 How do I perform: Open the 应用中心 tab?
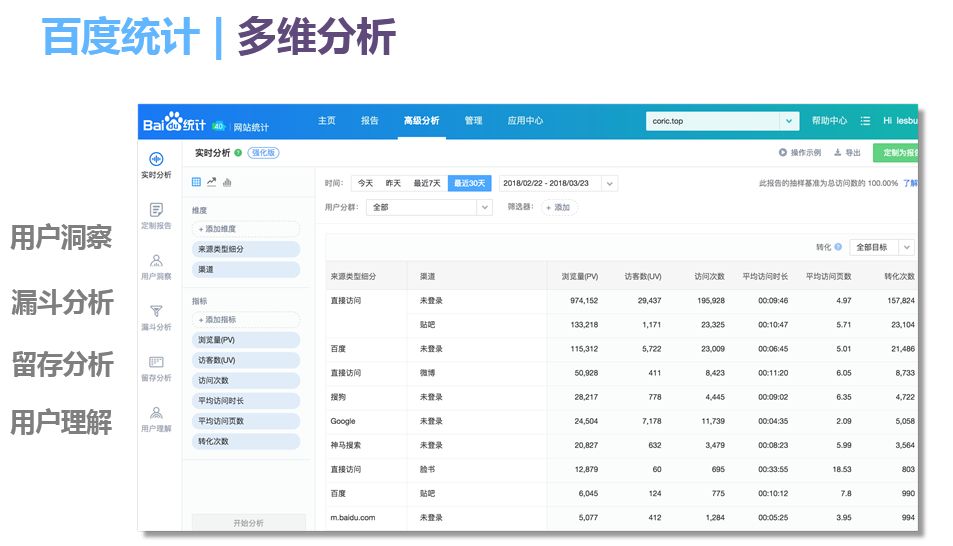click(525, 120)
